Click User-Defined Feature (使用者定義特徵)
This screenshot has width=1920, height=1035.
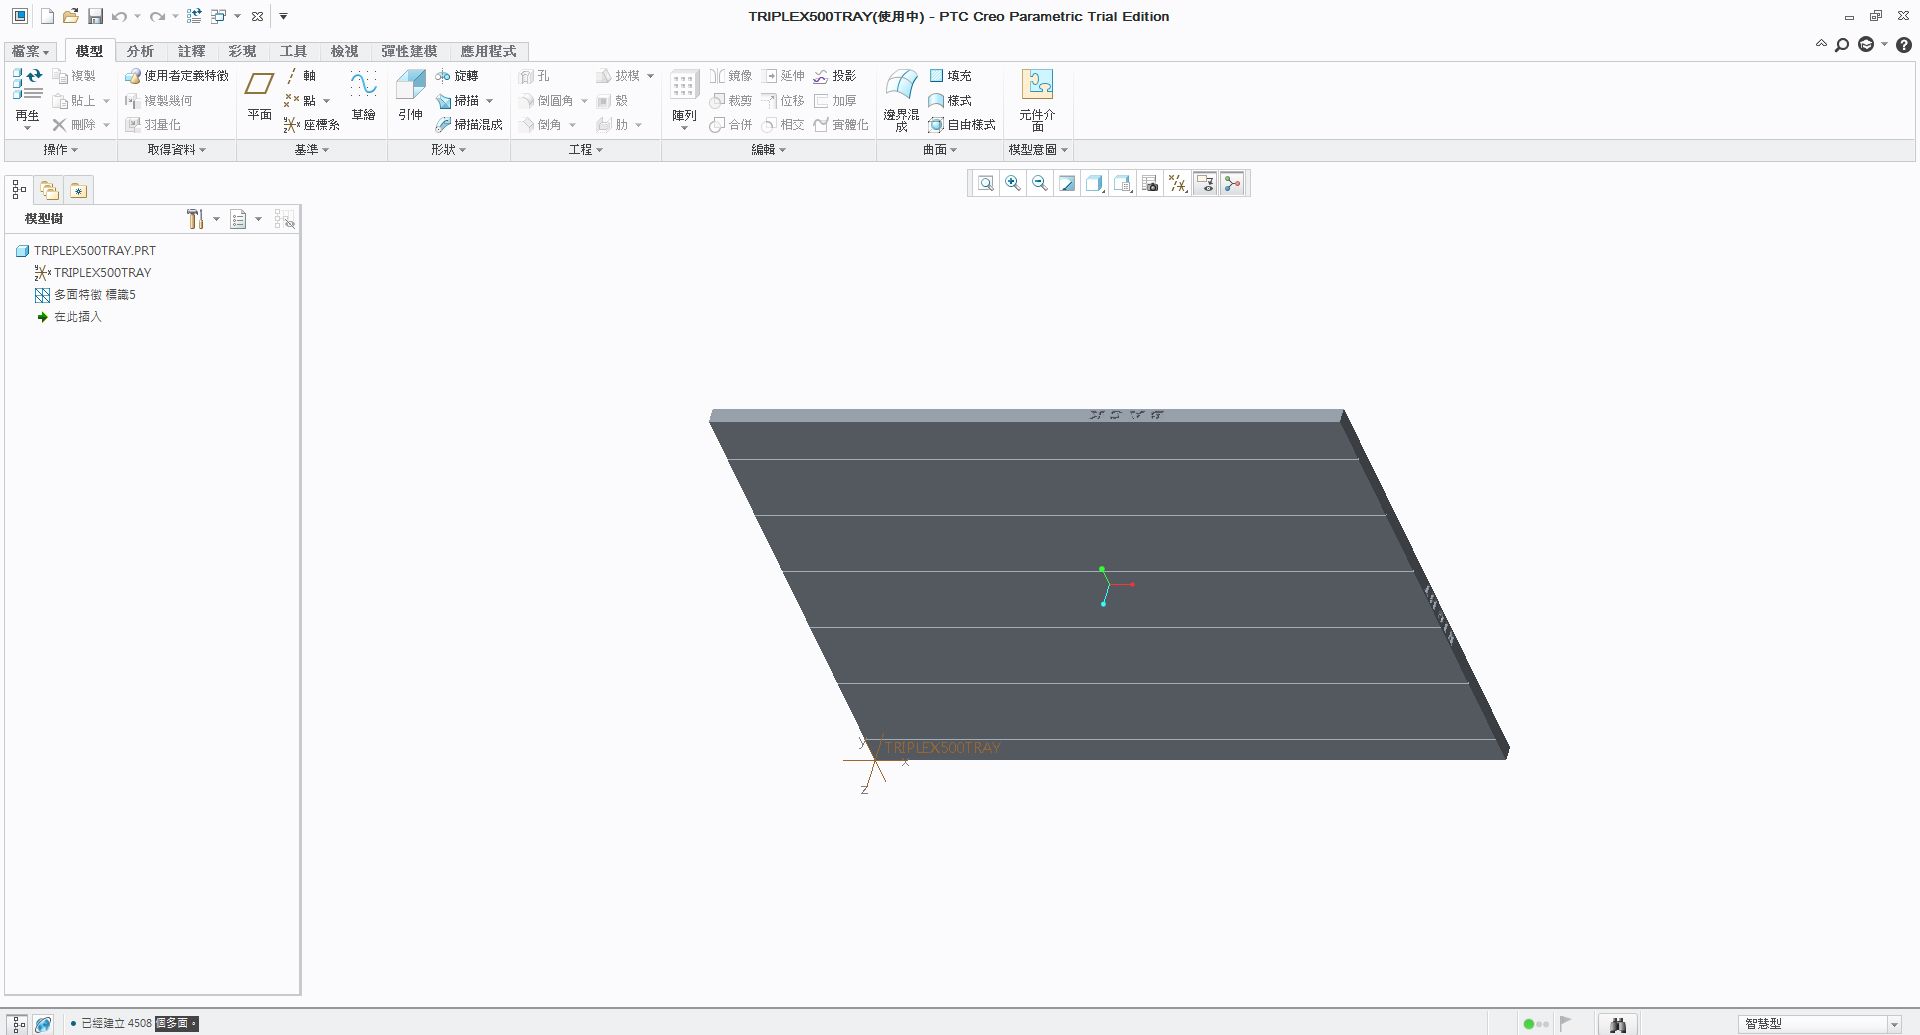click(177, 76)
